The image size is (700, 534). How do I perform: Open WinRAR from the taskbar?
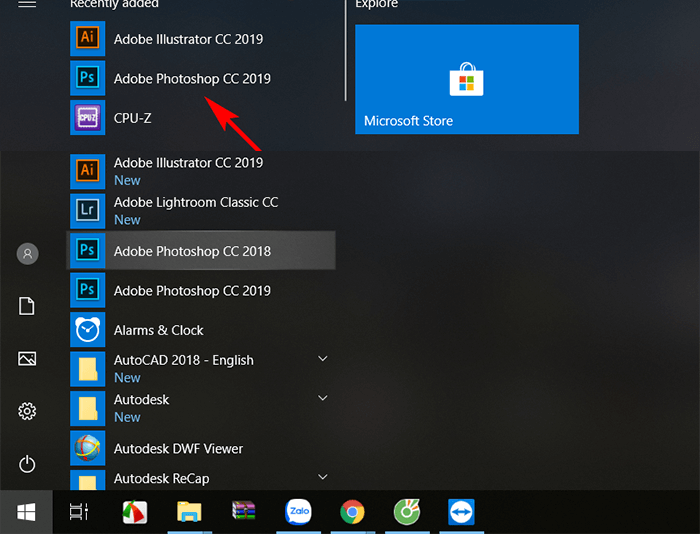pyautogui.click(x=244, y=512)
